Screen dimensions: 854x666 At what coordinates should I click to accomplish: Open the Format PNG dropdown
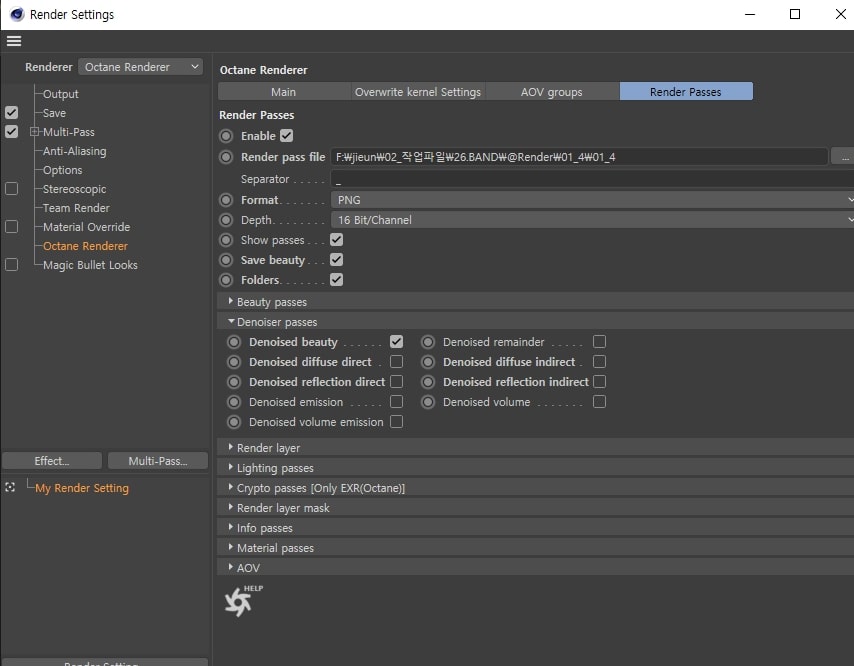pyautogui.click(x=592, y=200)
